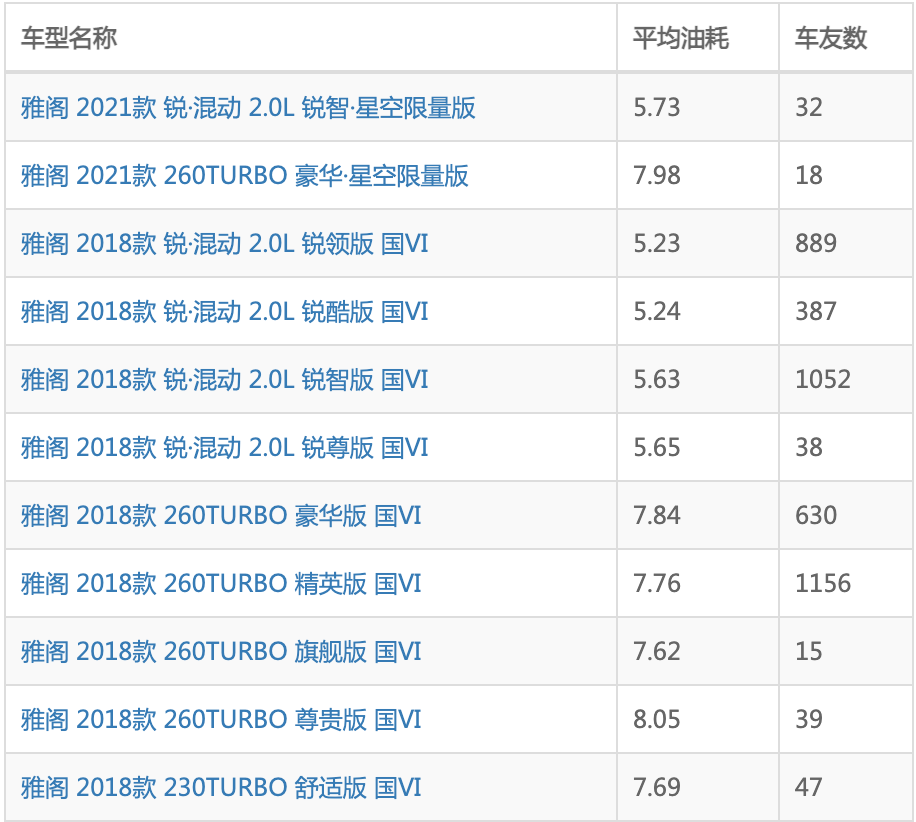Open 雅阁 2018款 260TURBO 尊贵版 国VI link
Screen dimensions: 916x822
point(221,720)
